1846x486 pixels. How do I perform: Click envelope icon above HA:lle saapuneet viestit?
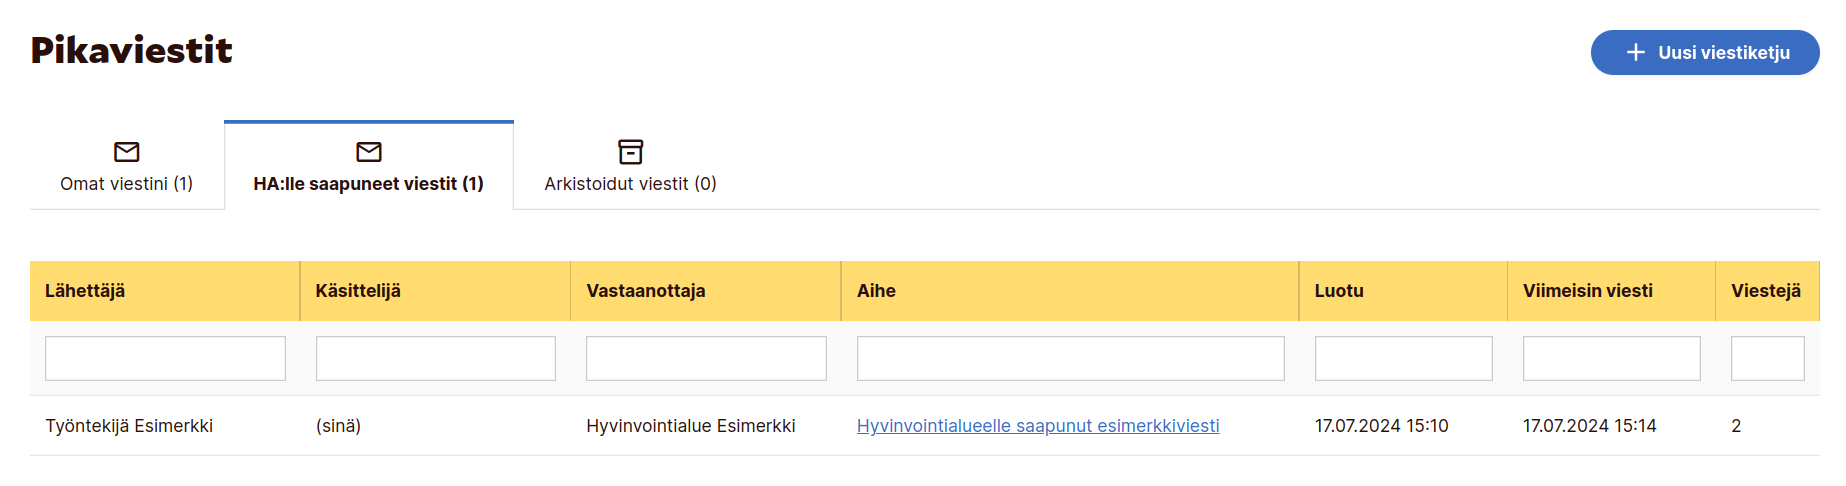[369, 152]
